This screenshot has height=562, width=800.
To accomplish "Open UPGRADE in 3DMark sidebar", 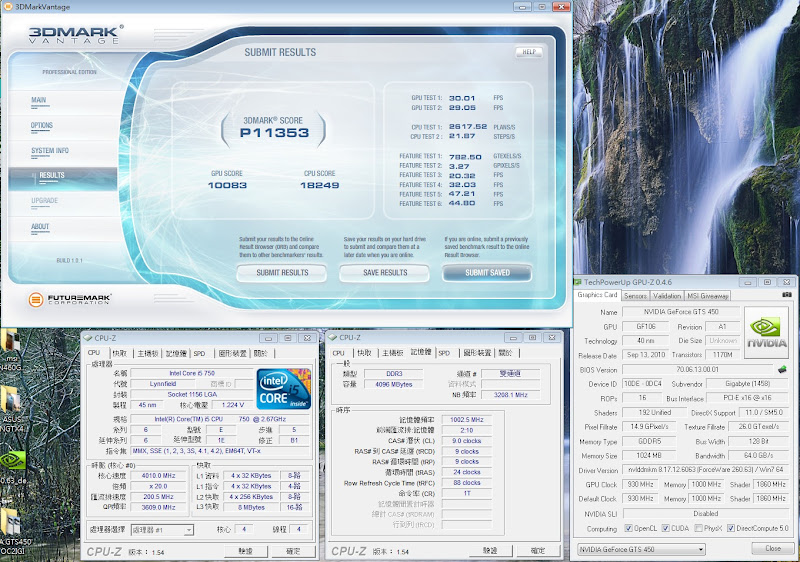I will (44, 201).
